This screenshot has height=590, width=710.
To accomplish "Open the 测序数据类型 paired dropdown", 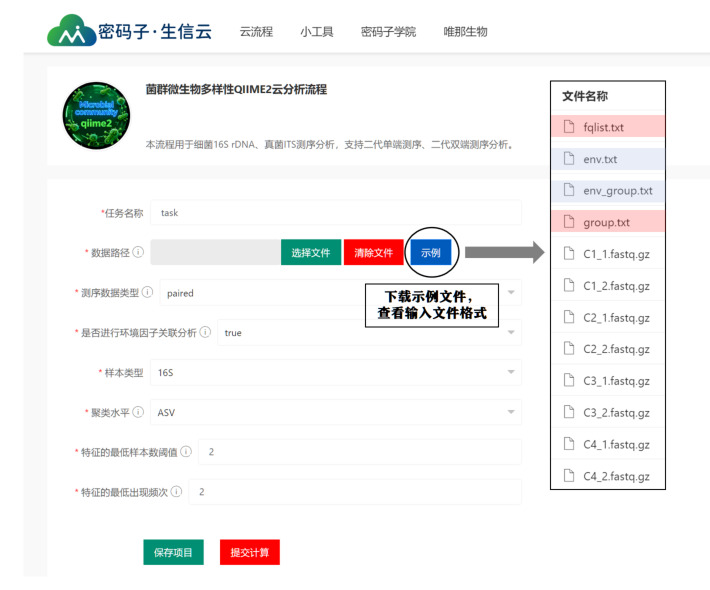I will 340,293.
